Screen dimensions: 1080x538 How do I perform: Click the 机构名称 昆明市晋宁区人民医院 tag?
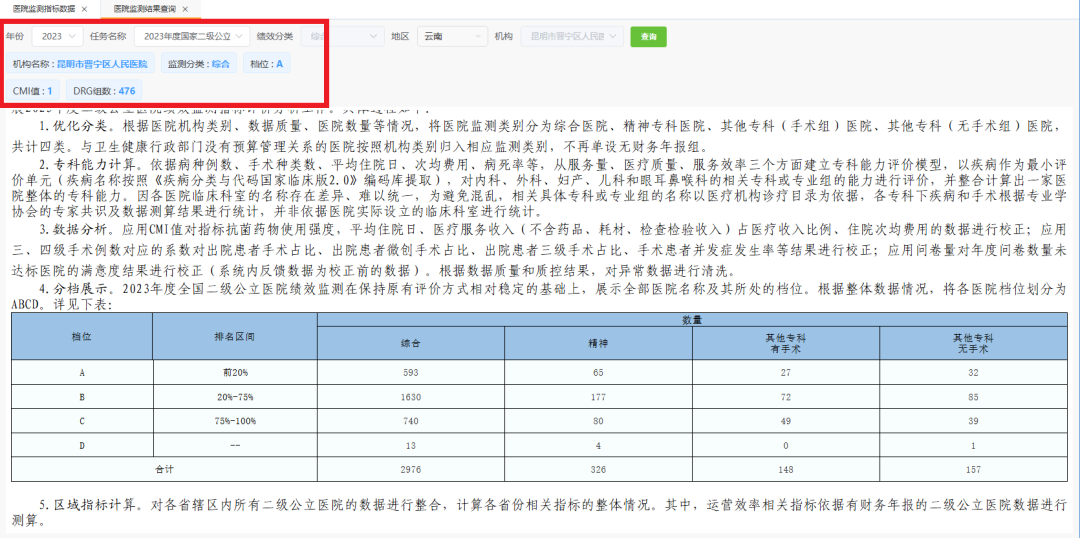(x=79, y=64)
